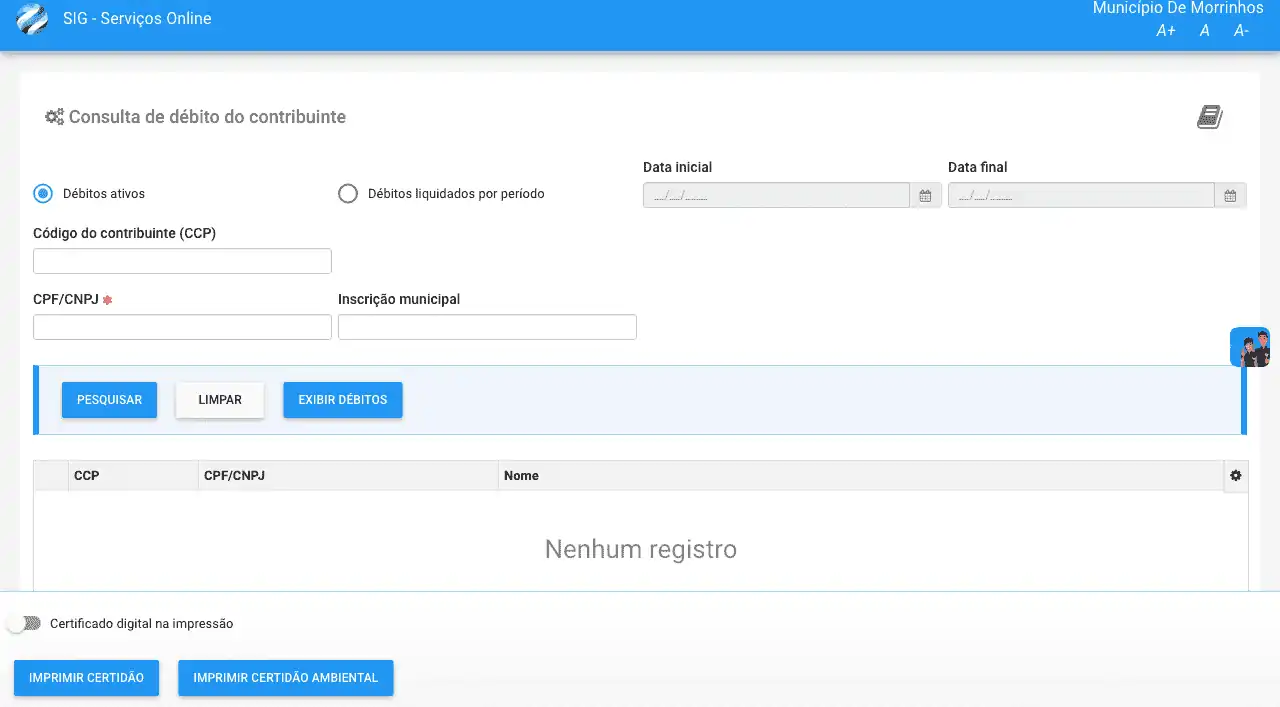Focus the Código do contribuinte field
Viewport: 1280px width, 707px height.
(182, 261)
